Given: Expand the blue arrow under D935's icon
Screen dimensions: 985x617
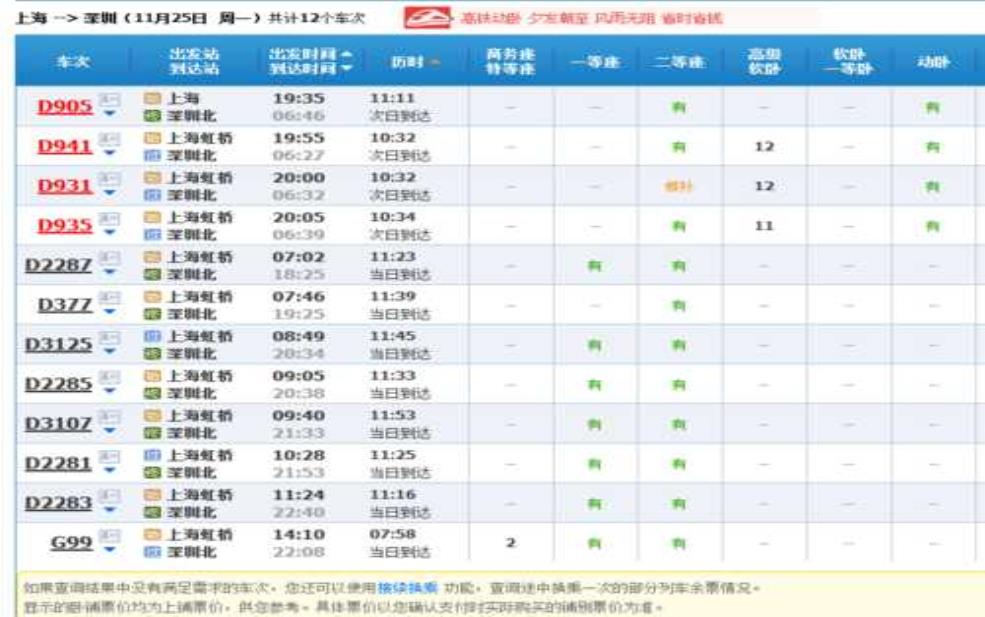Looking at the screenshot, I should (110, 233).
